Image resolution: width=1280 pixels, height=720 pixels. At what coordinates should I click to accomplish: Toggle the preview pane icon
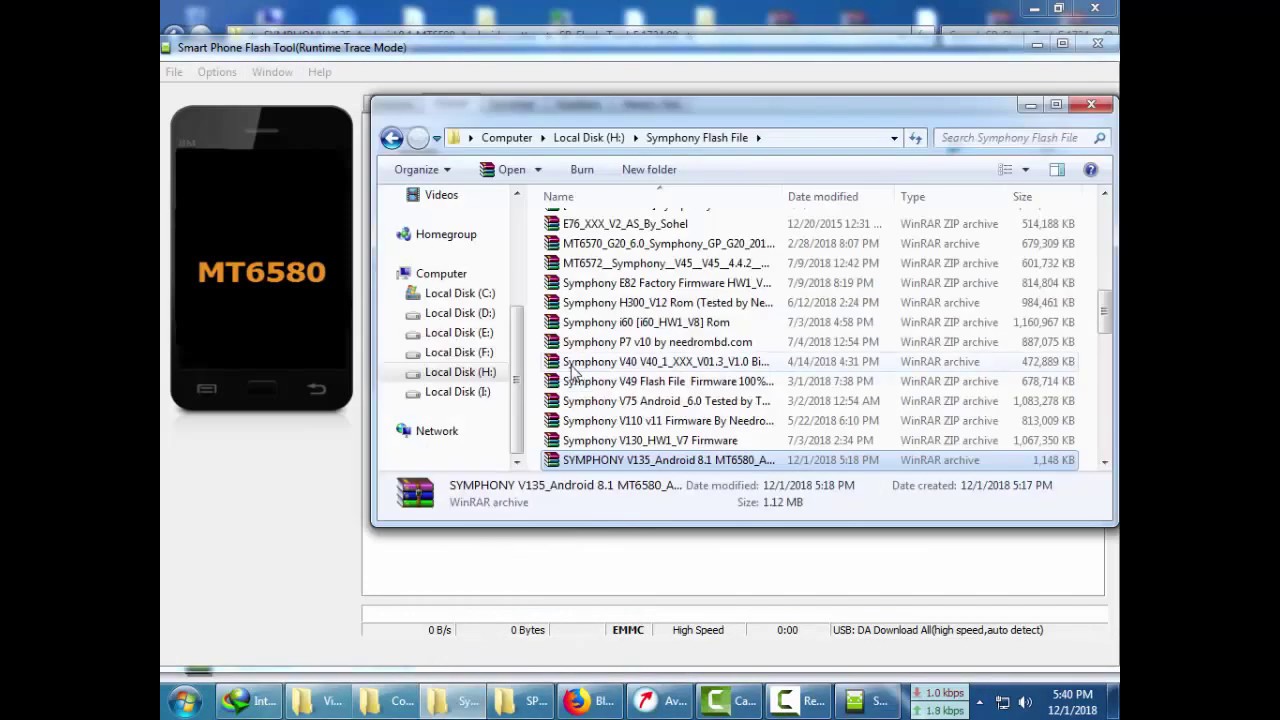click(x=1057, y=170)
